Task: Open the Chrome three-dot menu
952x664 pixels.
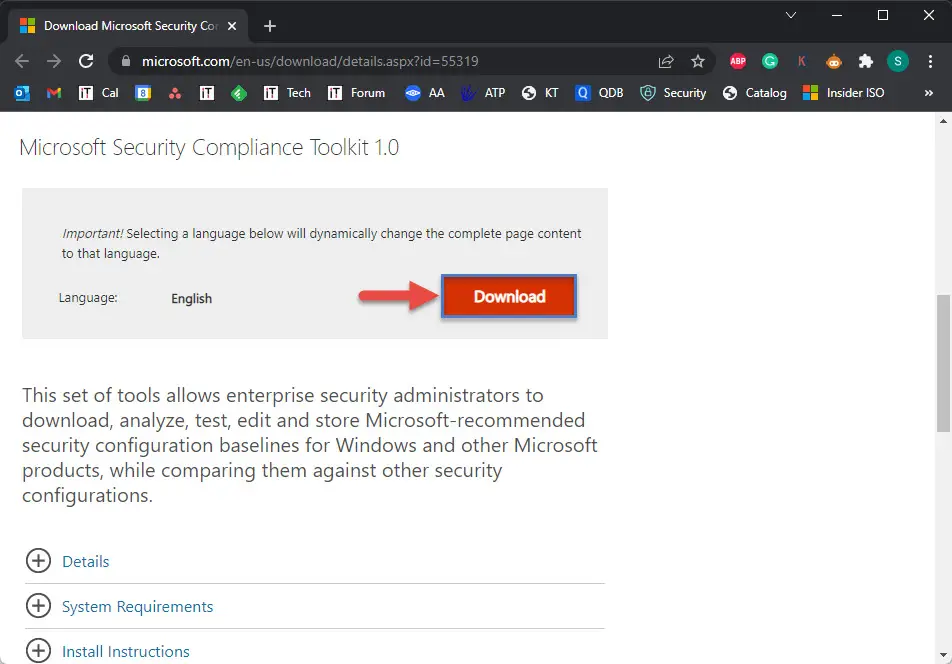Action: coord(930,61)
